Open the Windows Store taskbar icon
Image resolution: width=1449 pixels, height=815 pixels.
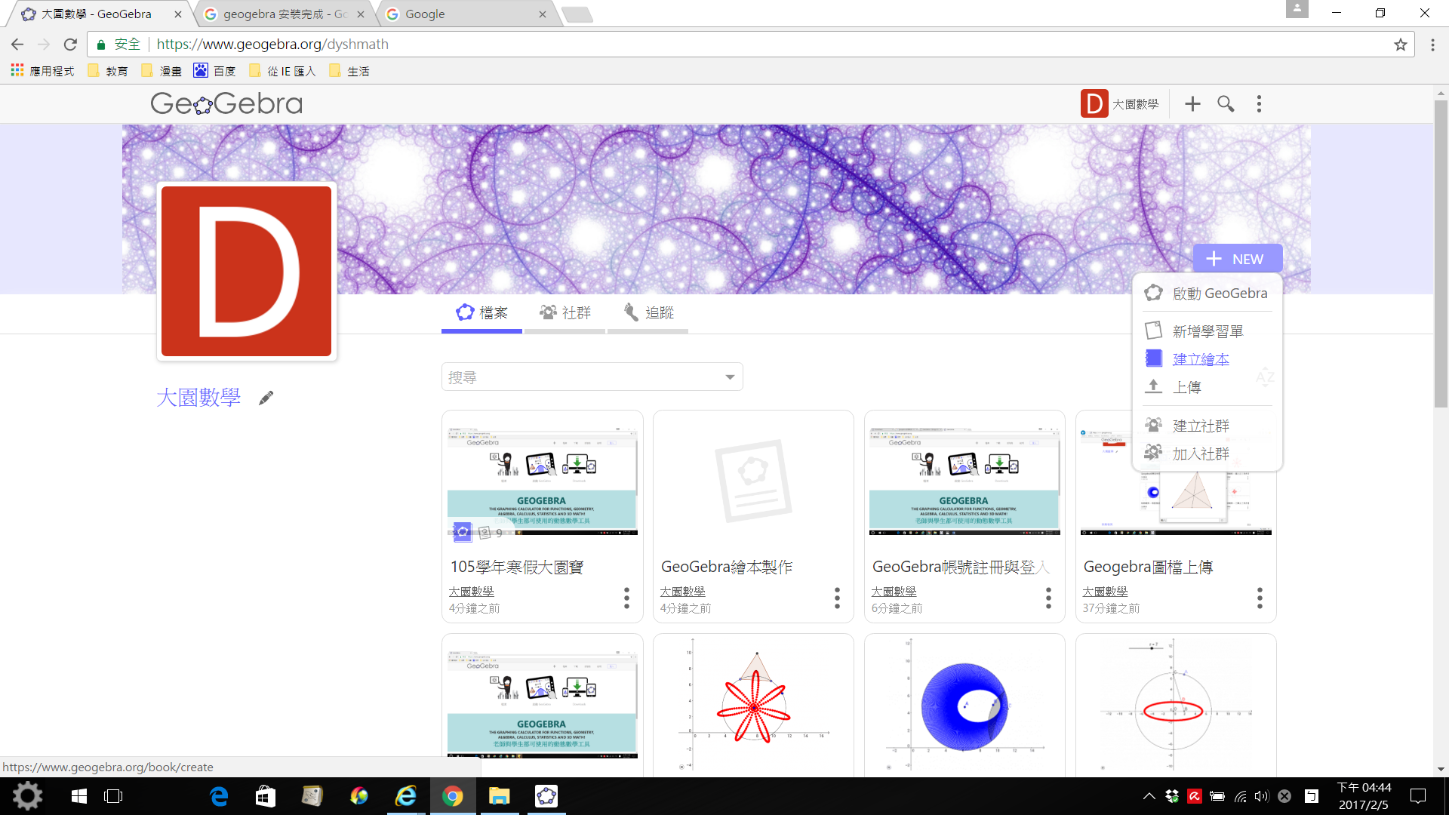[265, 796]
